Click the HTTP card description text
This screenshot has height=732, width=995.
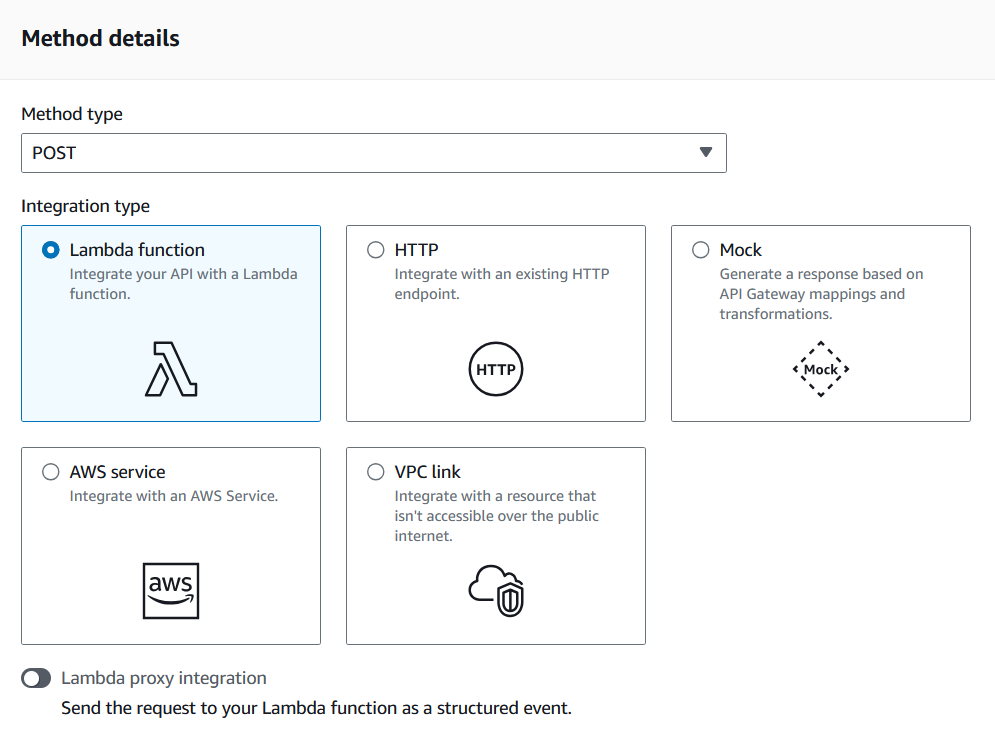502,284
